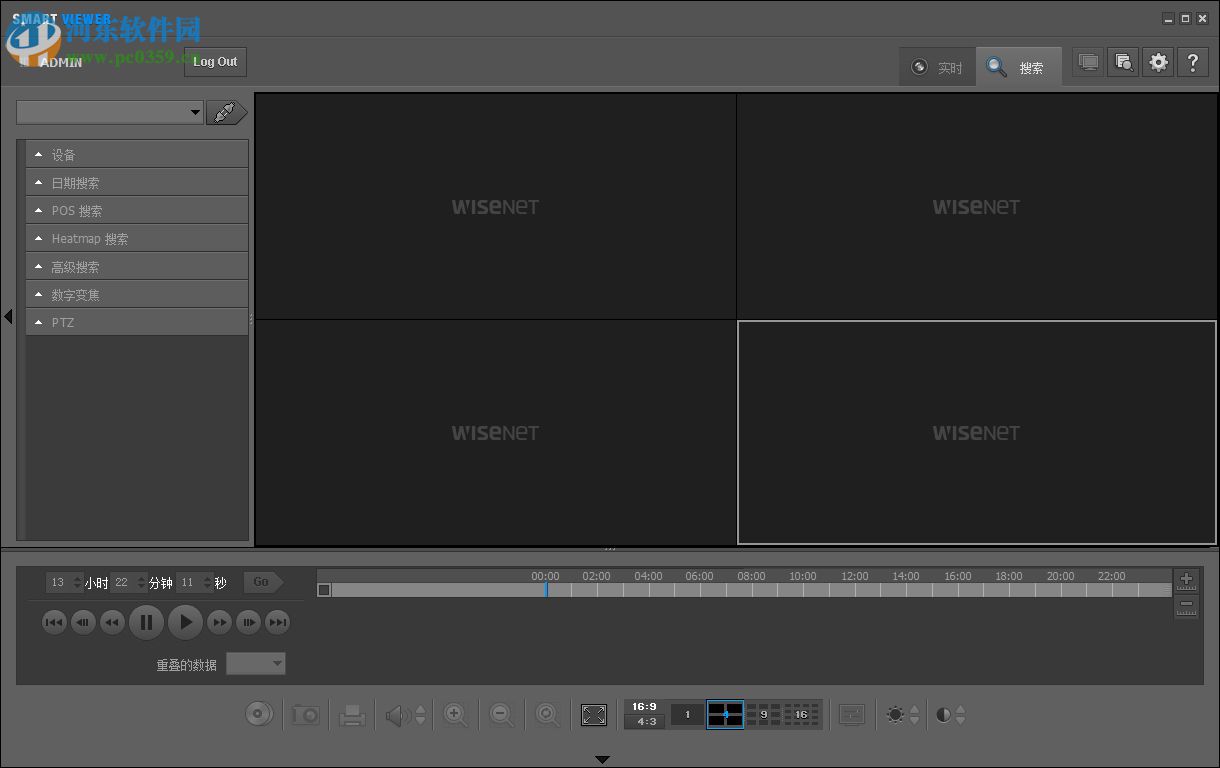The height and width of the screenshot is (768, 1220).
Task: Select the 16:9 aspect ratio
Action: click(644, 707)
